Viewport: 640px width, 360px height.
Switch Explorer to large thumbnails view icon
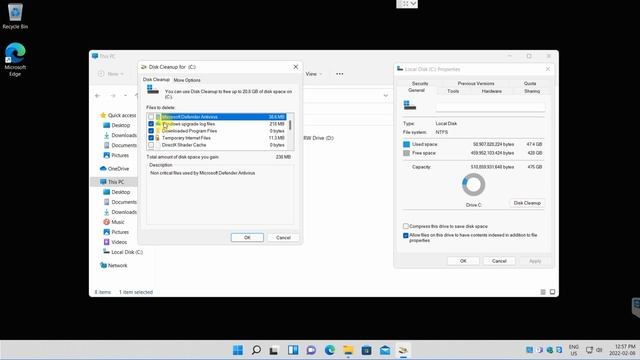point(552,292)
